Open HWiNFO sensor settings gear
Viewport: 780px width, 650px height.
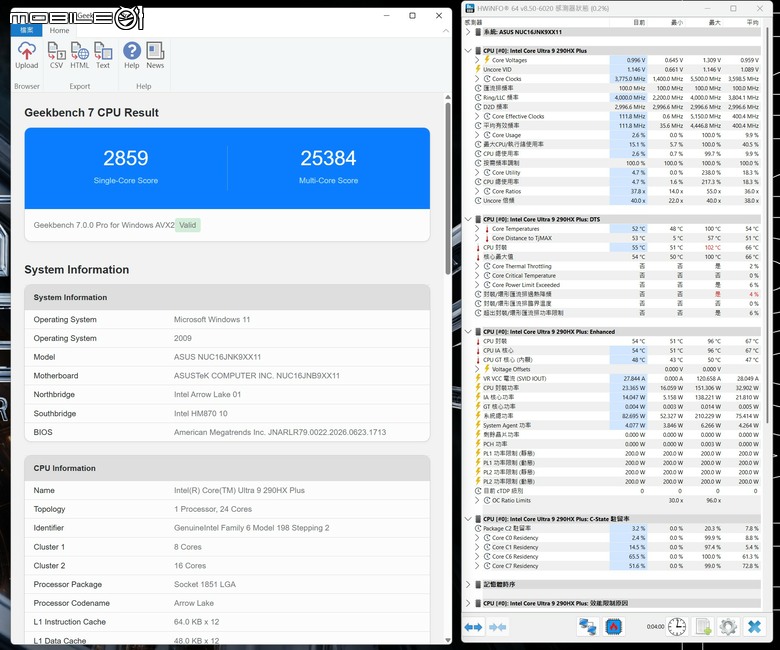click(728, 627)
